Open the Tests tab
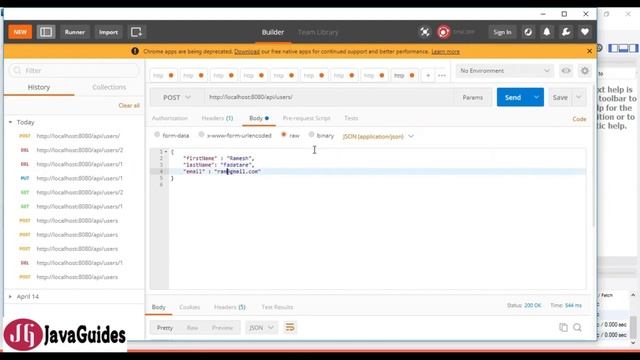This screenshot has height=360, width=640. (x=351, y=118)
